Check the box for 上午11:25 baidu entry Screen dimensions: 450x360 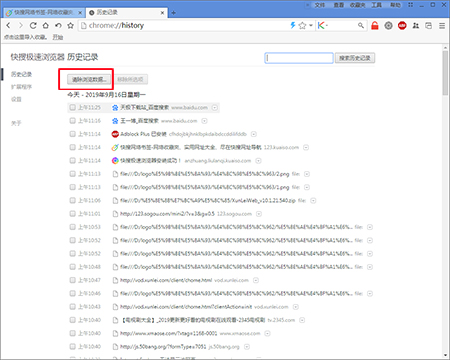(x=72, y=107)
